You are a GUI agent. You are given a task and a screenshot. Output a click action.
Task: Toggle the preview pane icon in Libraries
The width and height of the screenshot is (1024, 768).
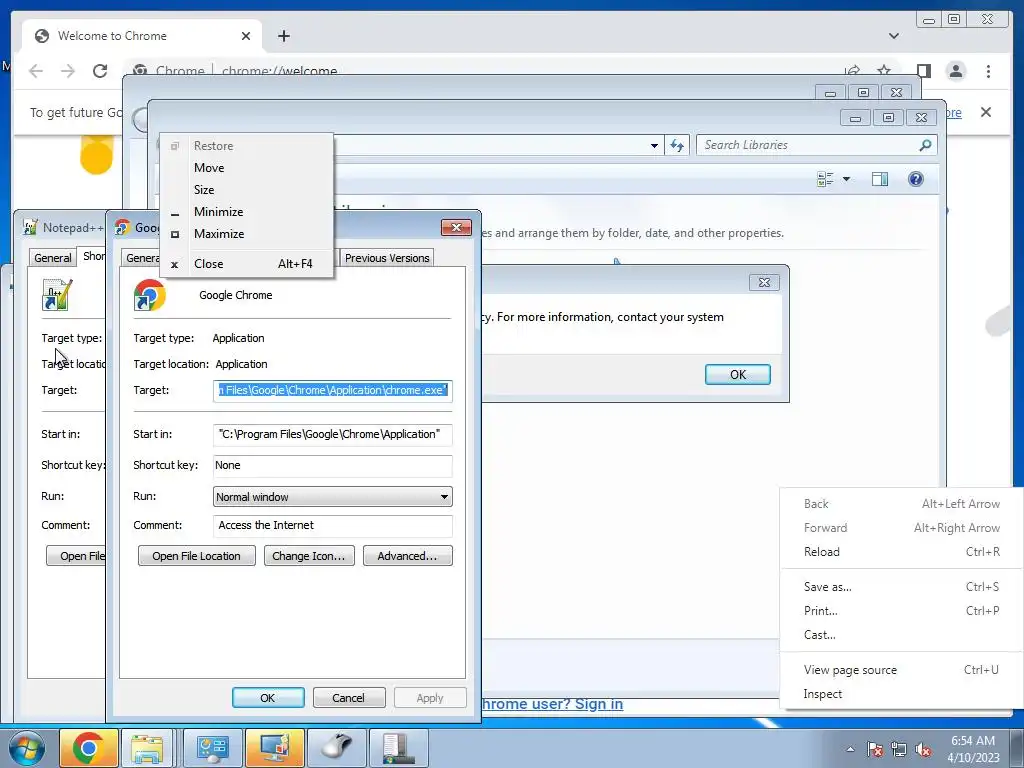[x=880, y=179]
